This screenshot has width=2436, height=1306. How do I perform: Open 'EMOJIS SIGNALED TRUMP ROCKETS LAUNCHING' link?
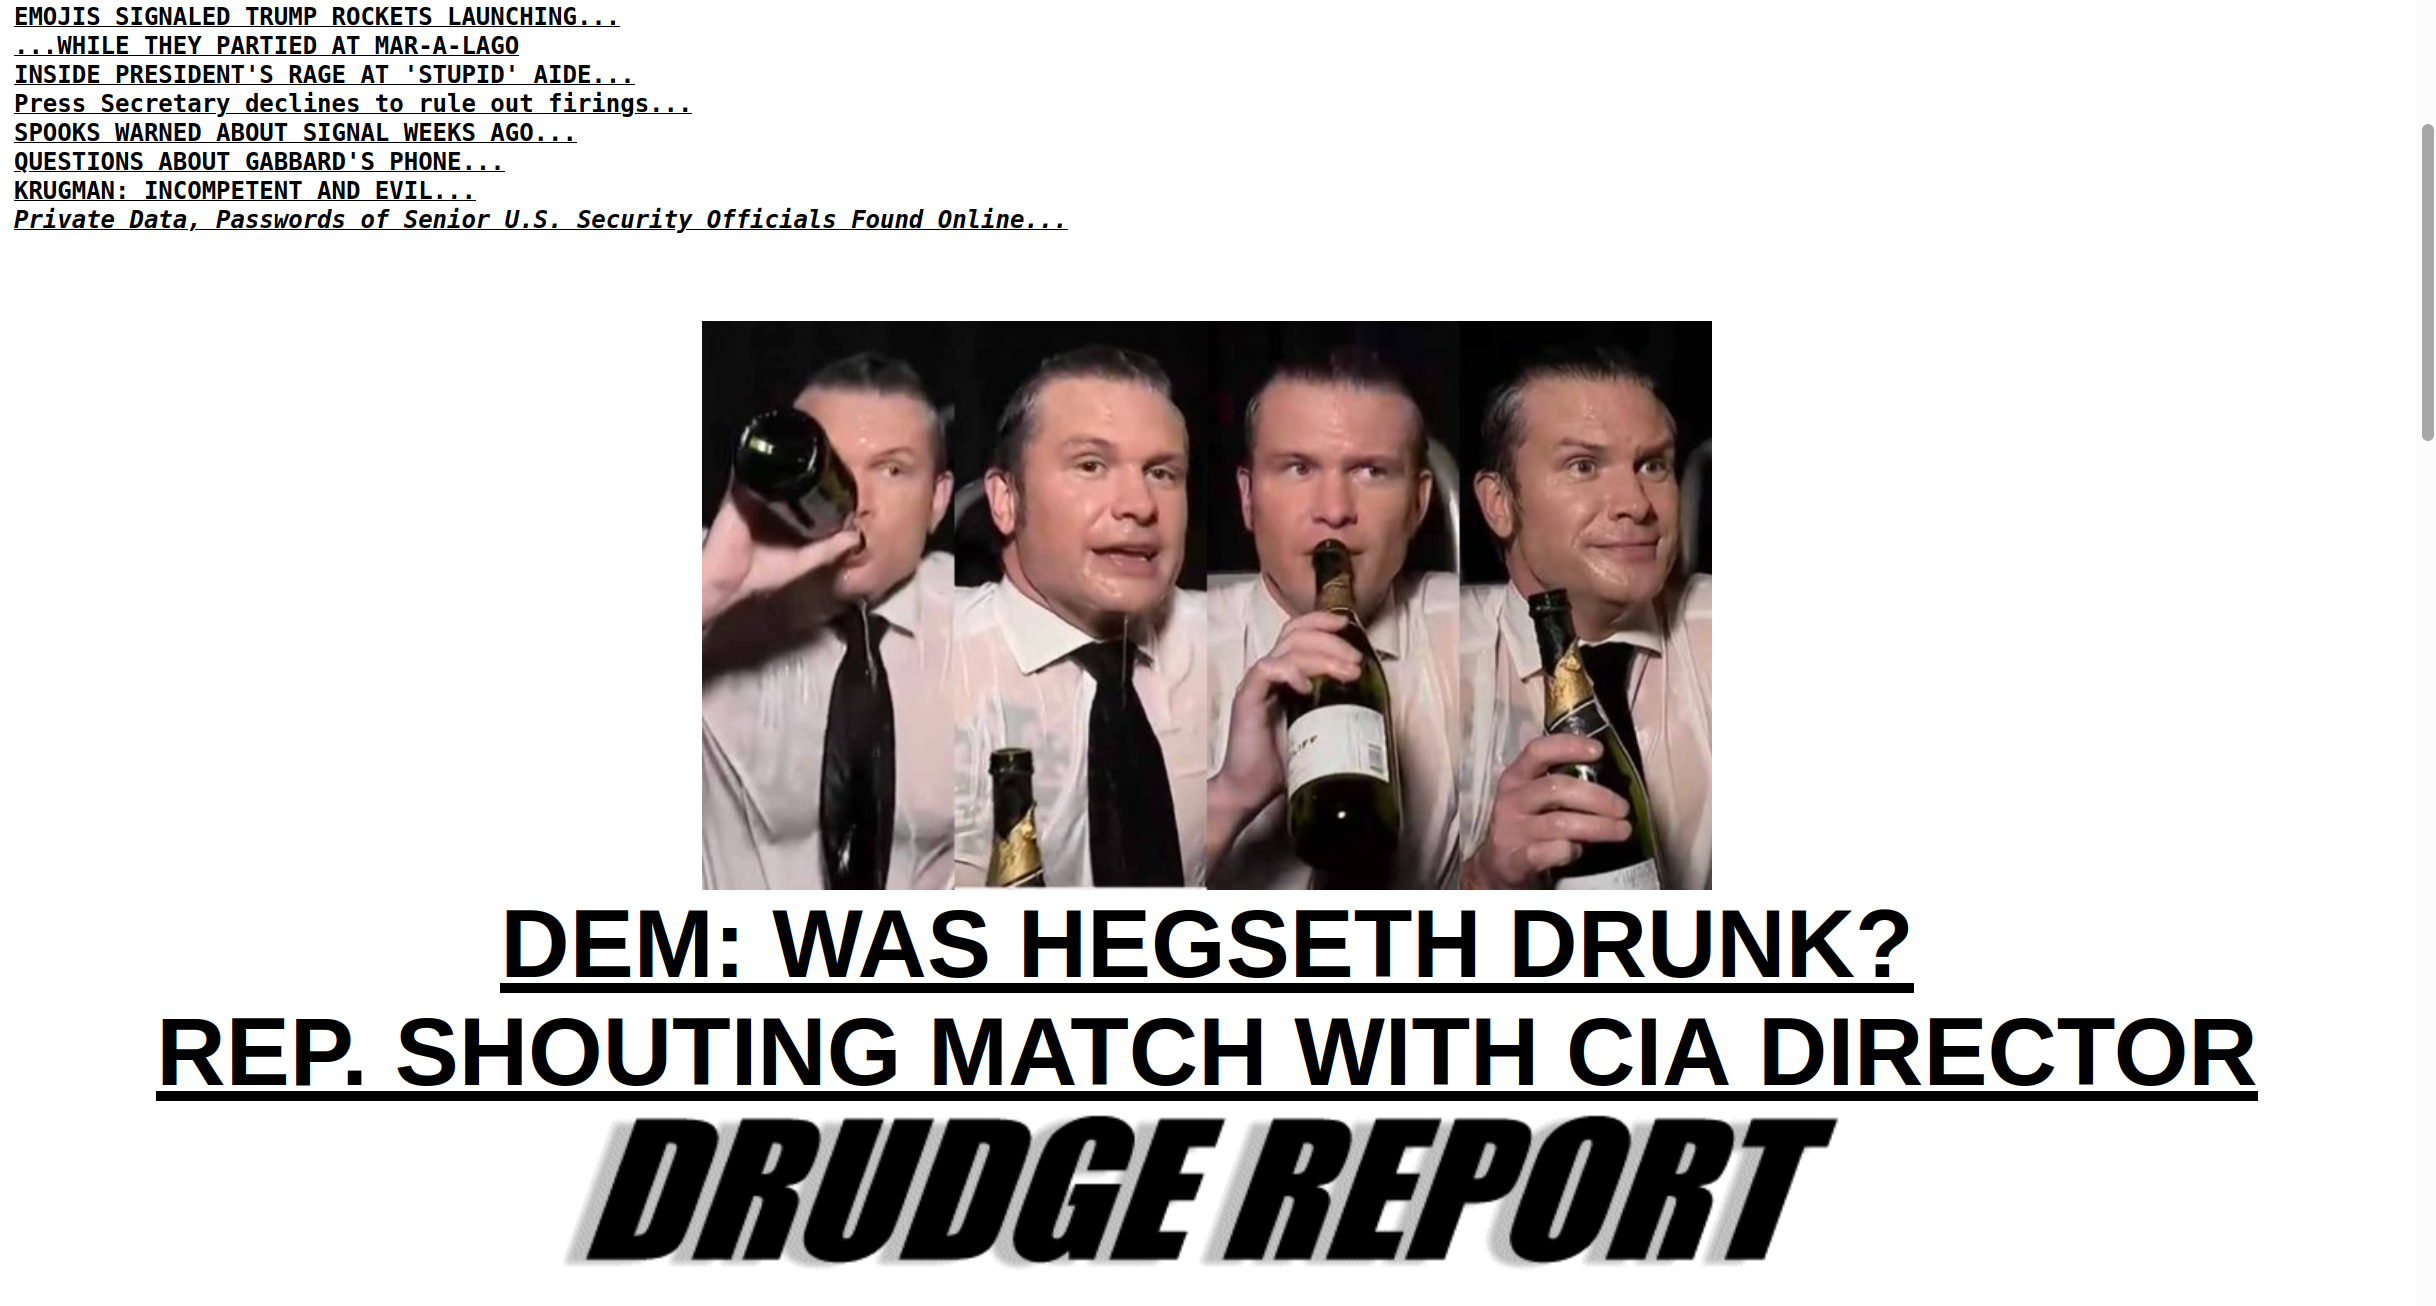pos(316,17)
